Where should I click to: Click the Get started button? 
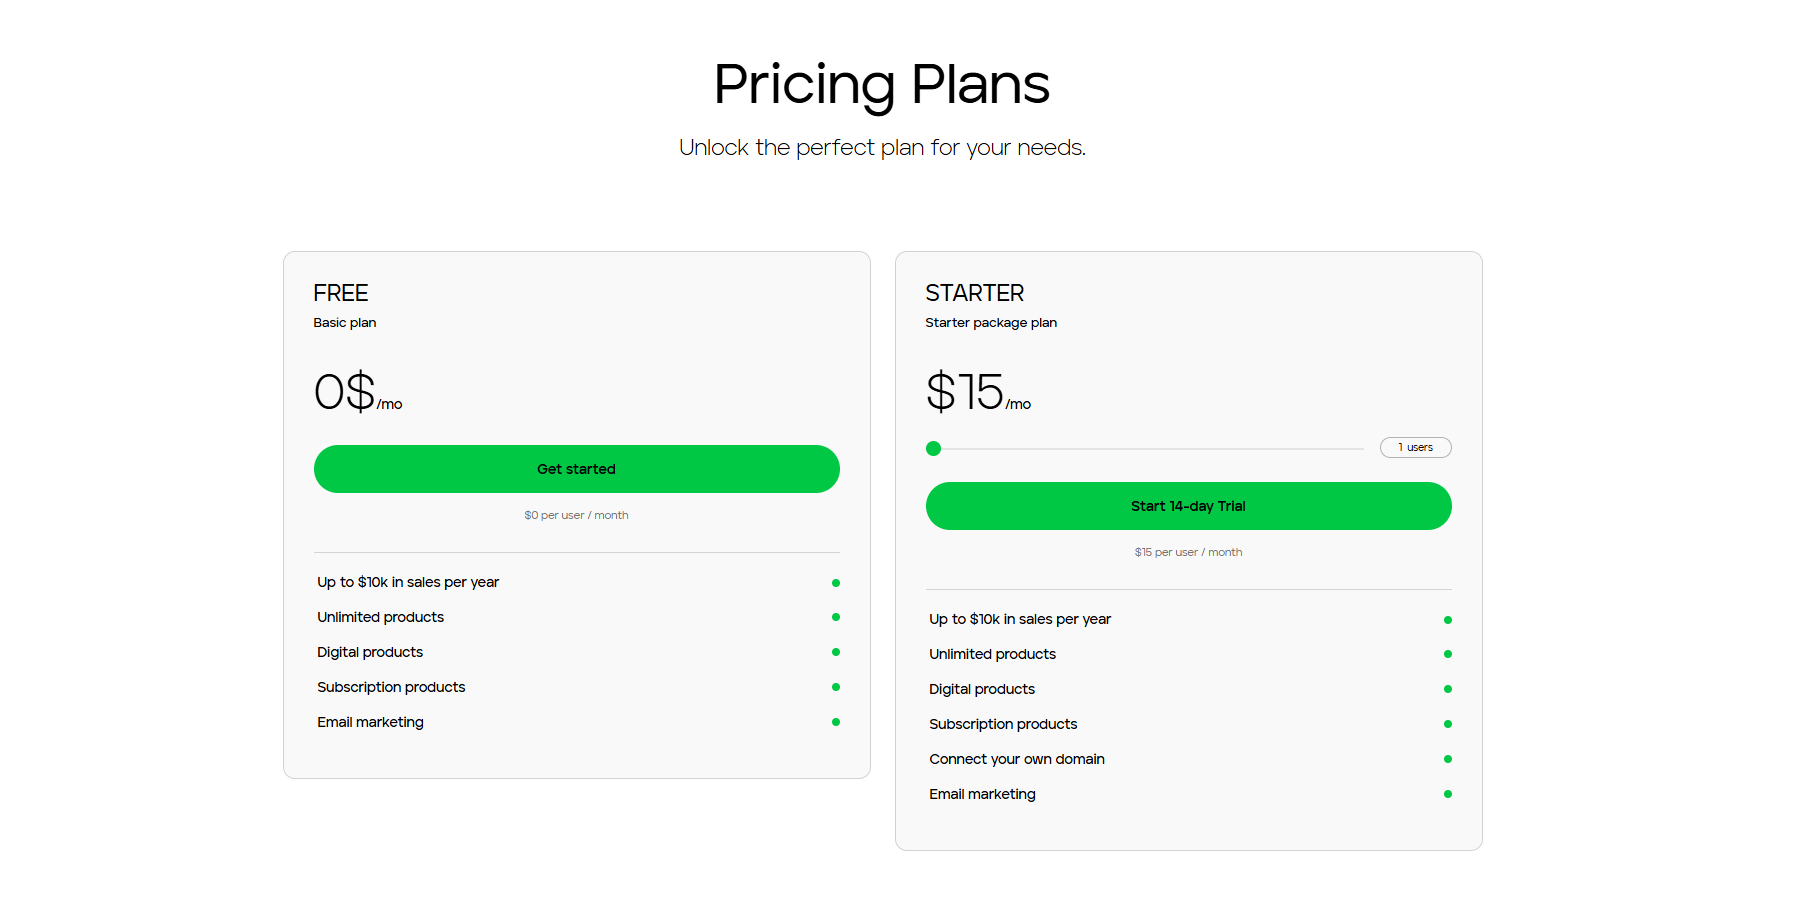coord(576,469)
